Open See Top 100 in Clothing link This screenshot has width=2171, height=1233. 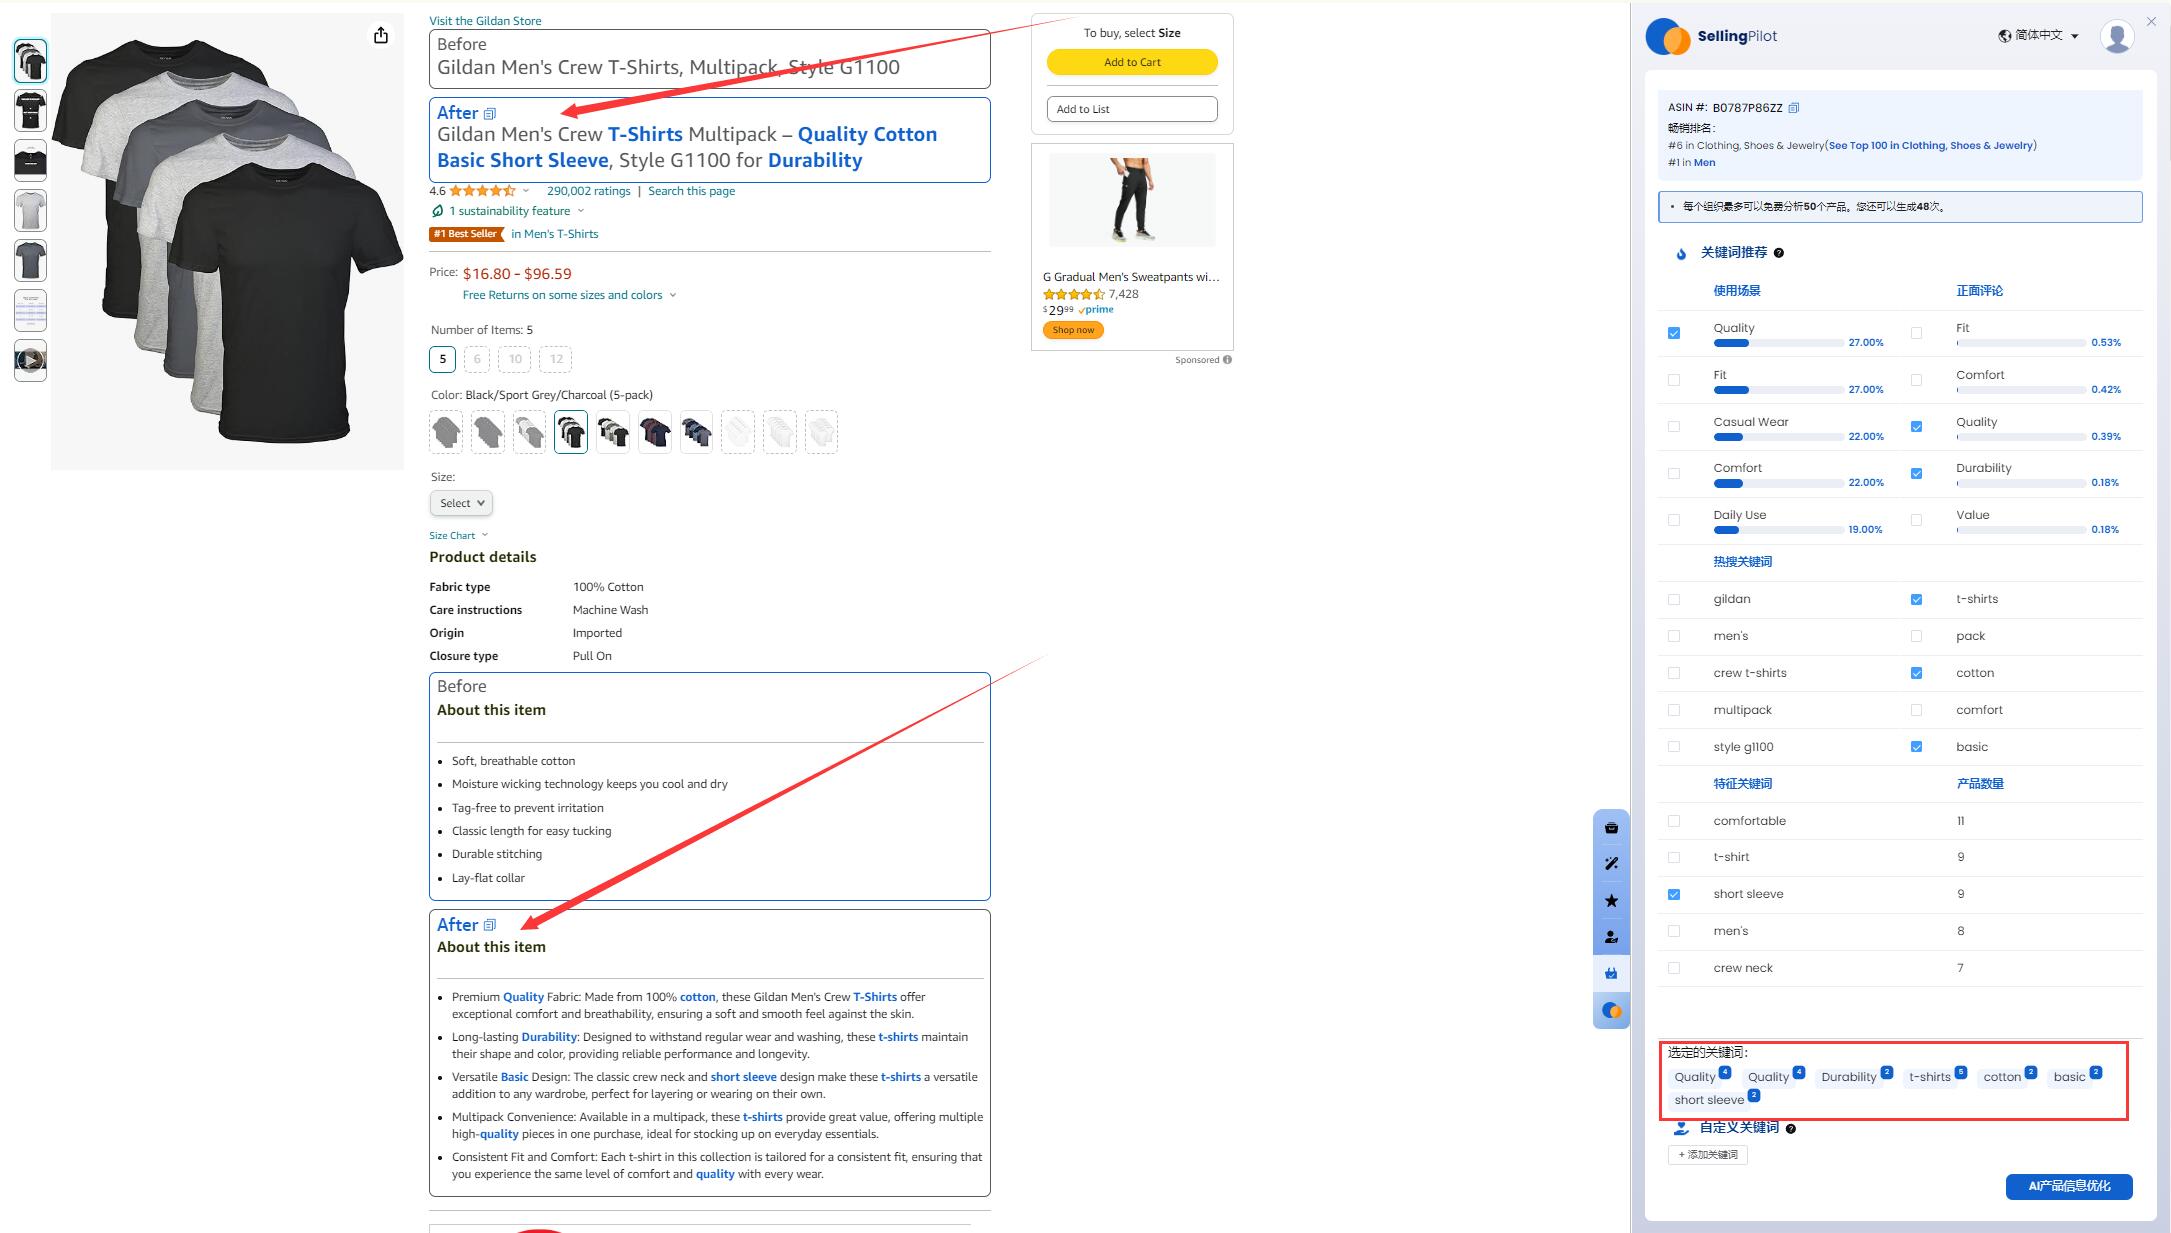pos(1931,146)
